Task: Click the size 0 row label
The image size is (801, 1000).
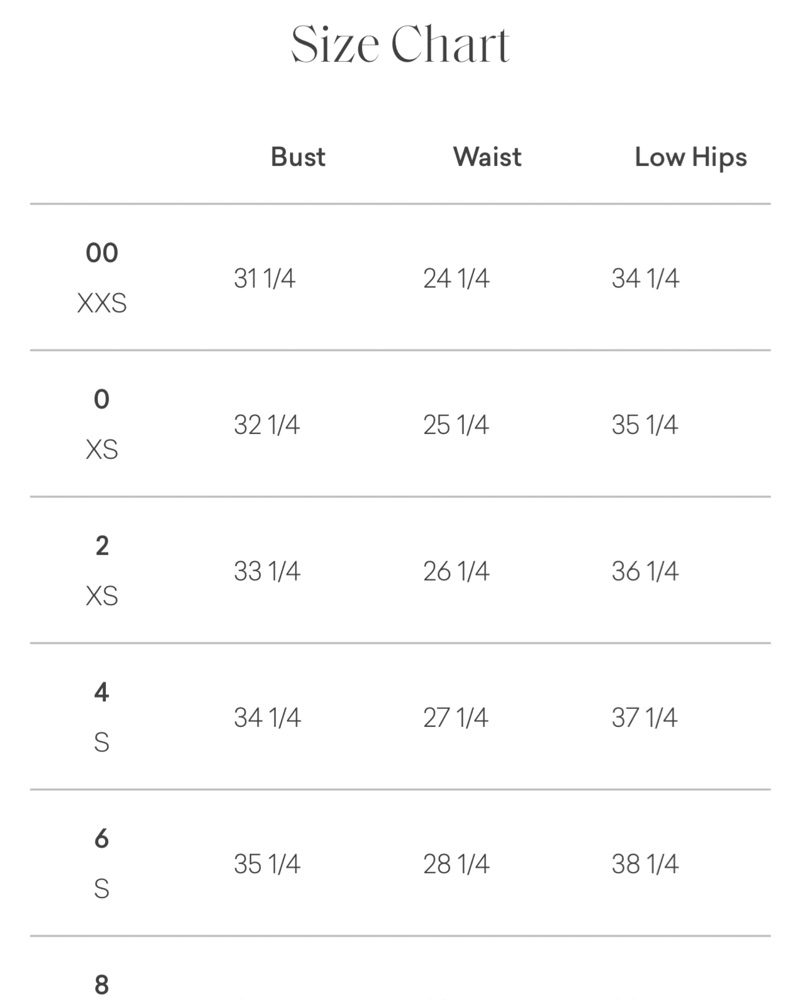Action: tap(102, 399)
